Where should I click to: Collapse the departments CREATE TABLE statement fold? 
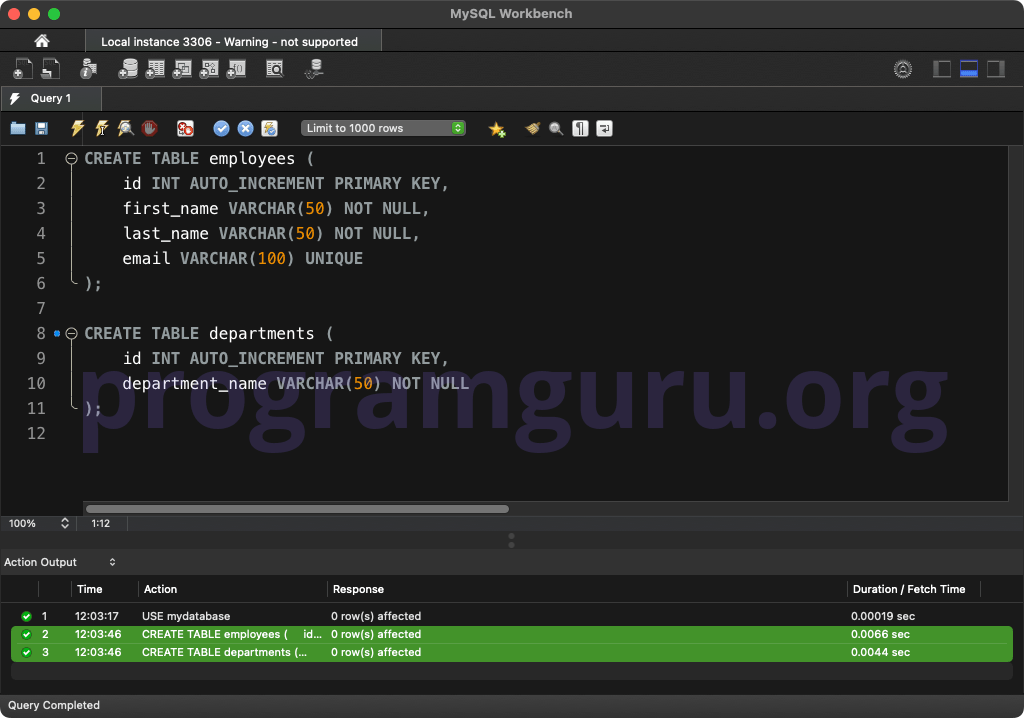point(70,333)
